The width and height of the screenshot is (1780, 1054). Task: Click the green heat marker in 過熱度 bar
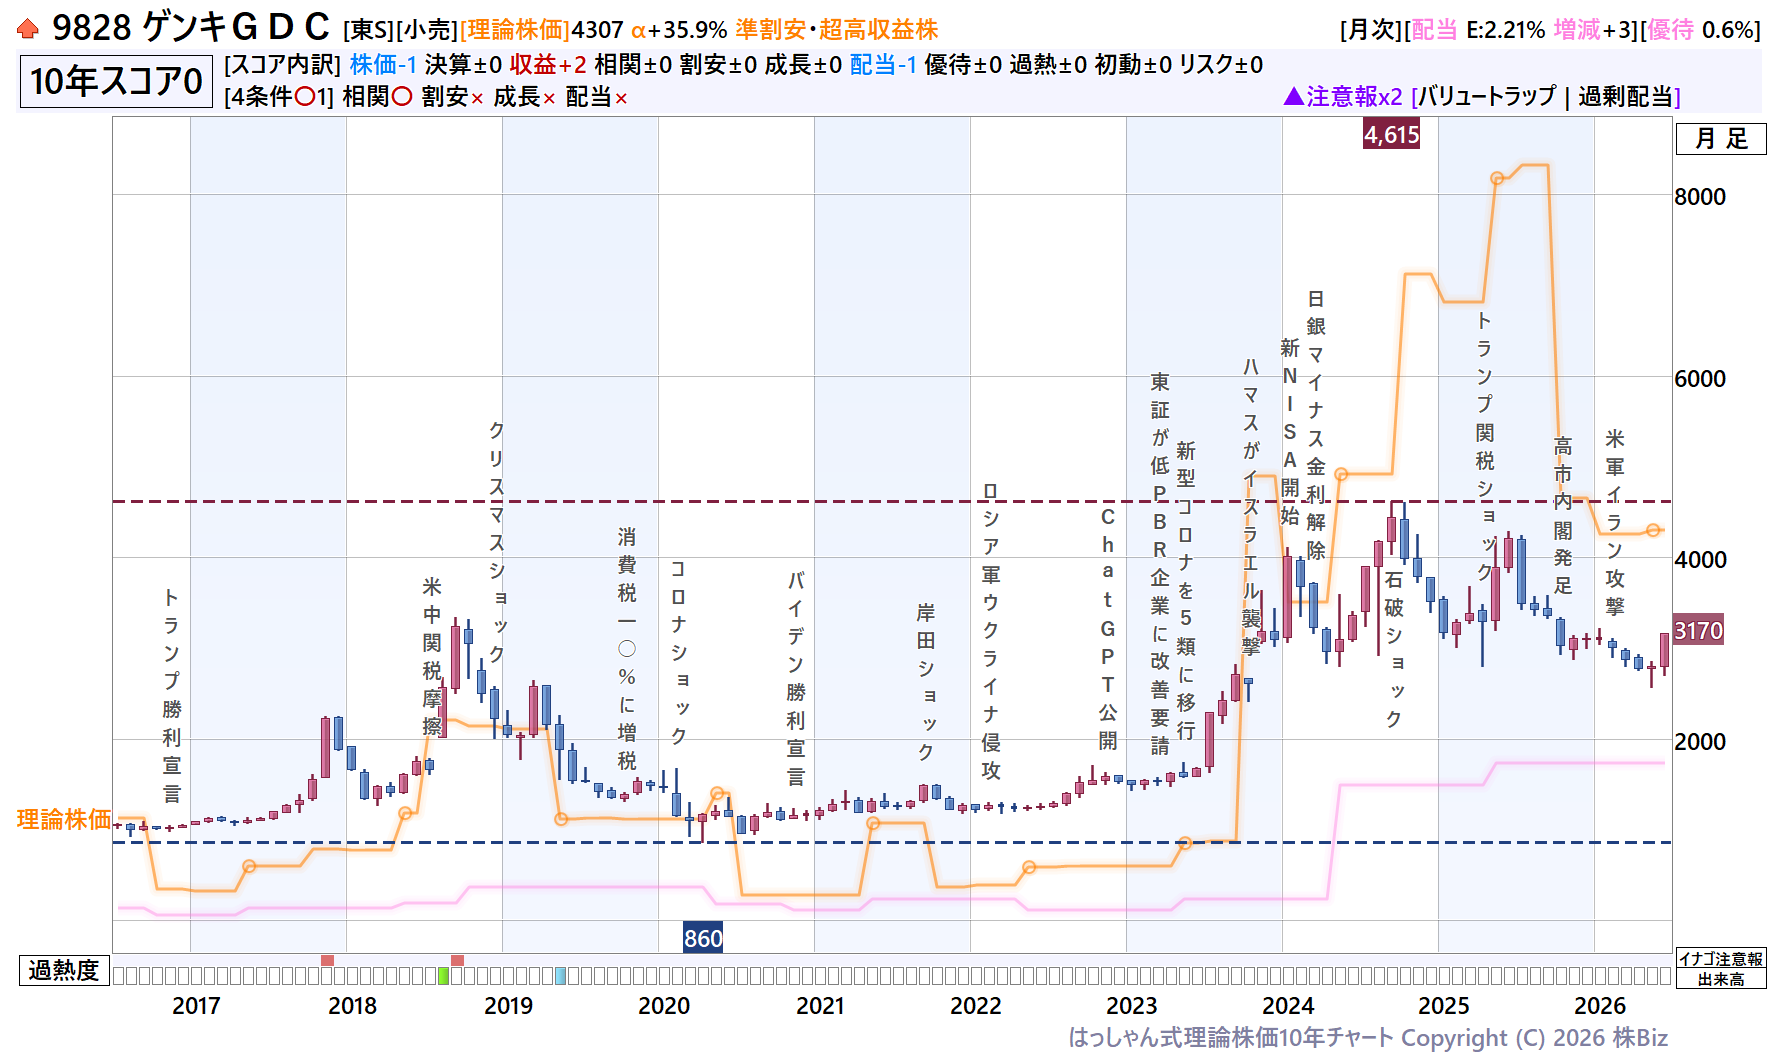(444, 976)
